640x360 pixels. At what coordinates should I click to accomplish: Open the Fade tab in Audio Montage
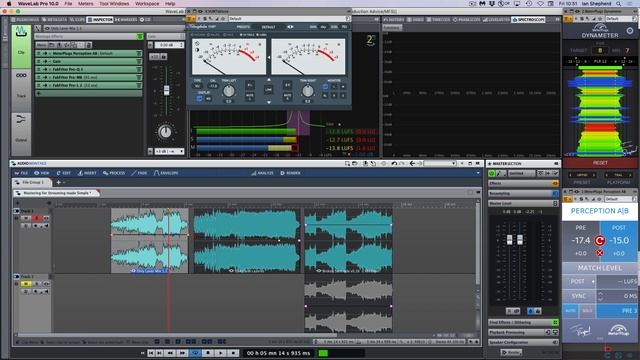140,173
